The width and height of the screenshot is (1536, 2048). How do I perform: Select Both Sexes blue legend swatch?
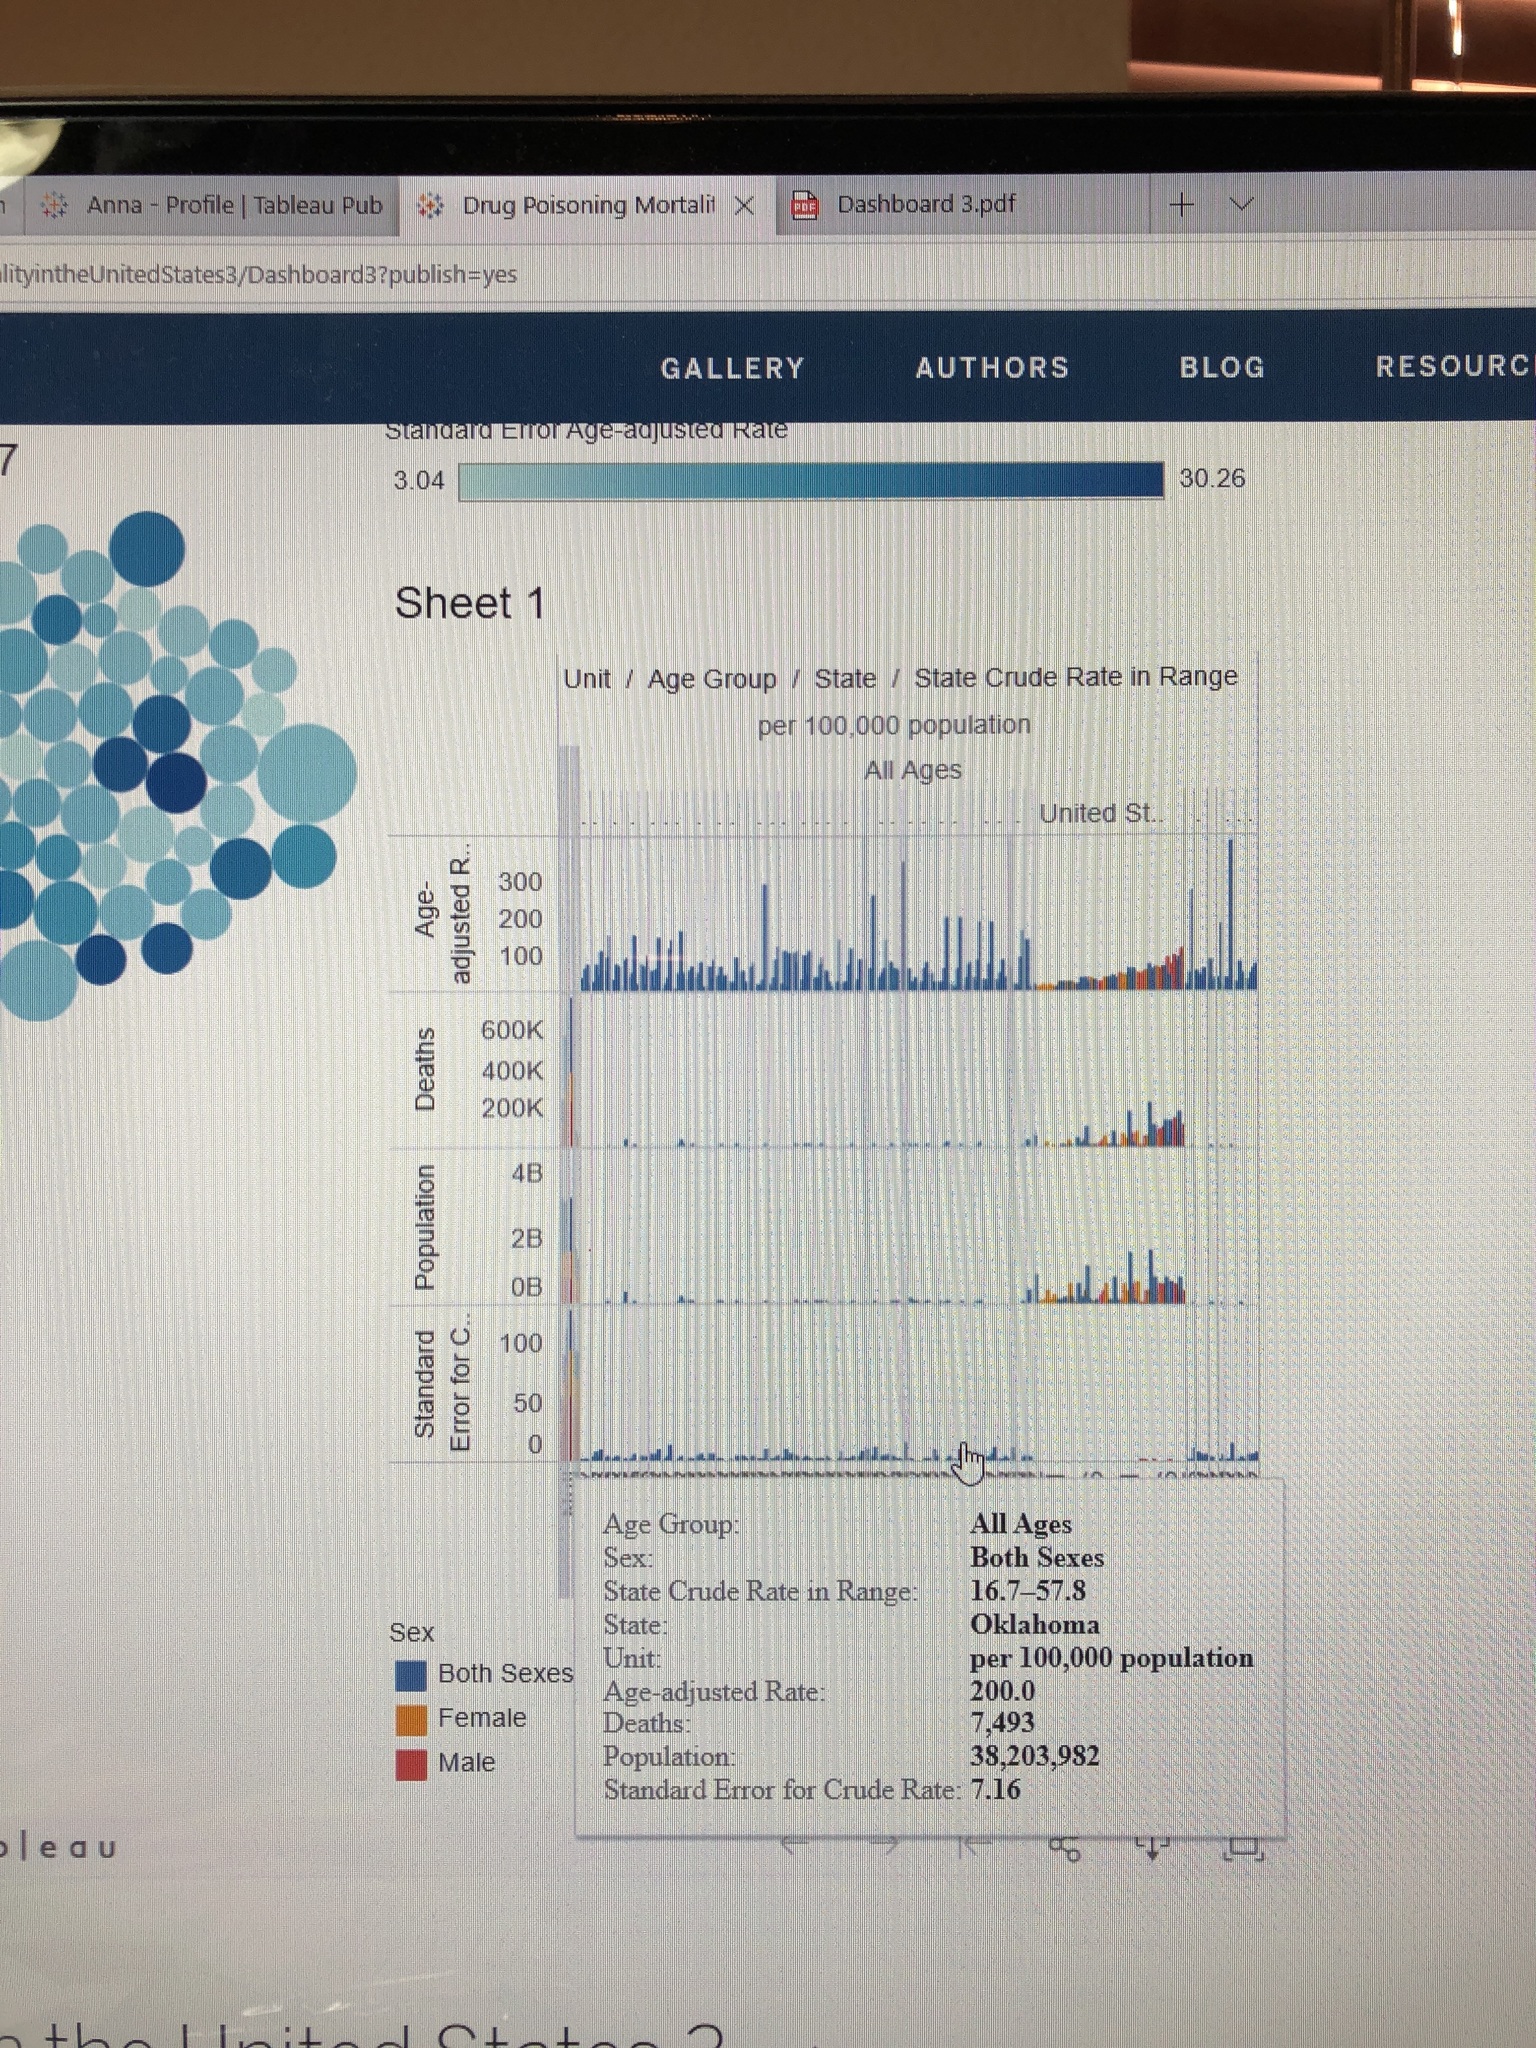coord(411,1674)
